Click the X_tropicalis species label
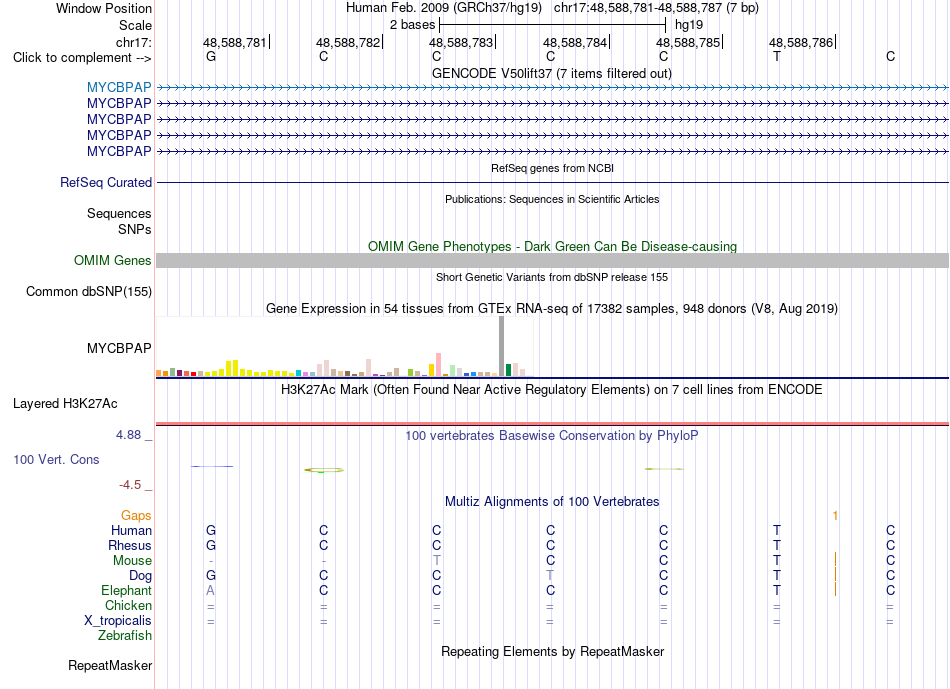Image resolution: width=950 pixels, height=689 pixels. pyautogui.click(x=118, y=621)
